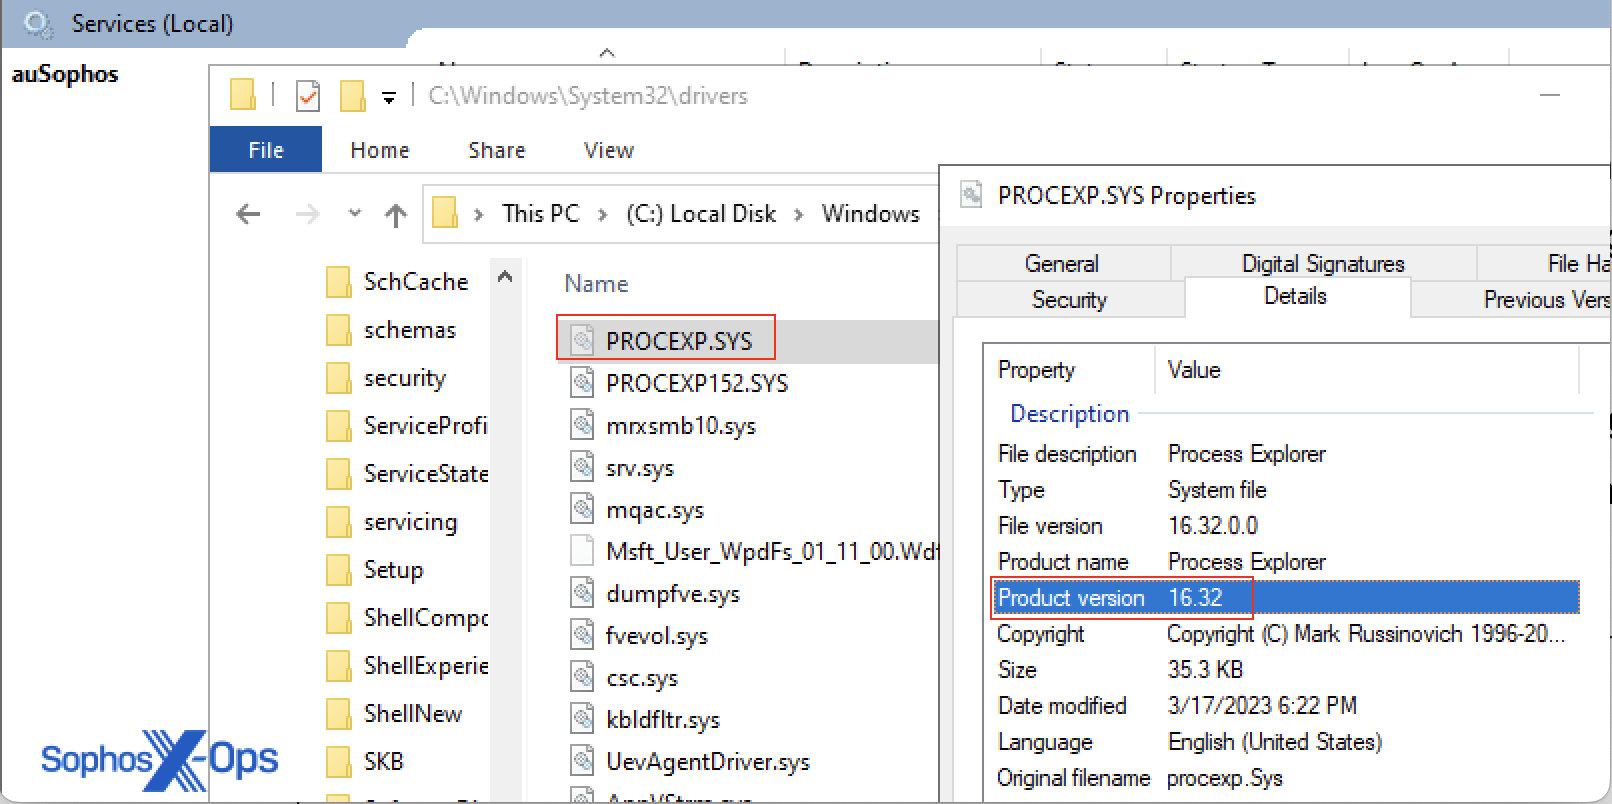
Task: Switch to the General properties tab
Action: [x=1063, y=263]
